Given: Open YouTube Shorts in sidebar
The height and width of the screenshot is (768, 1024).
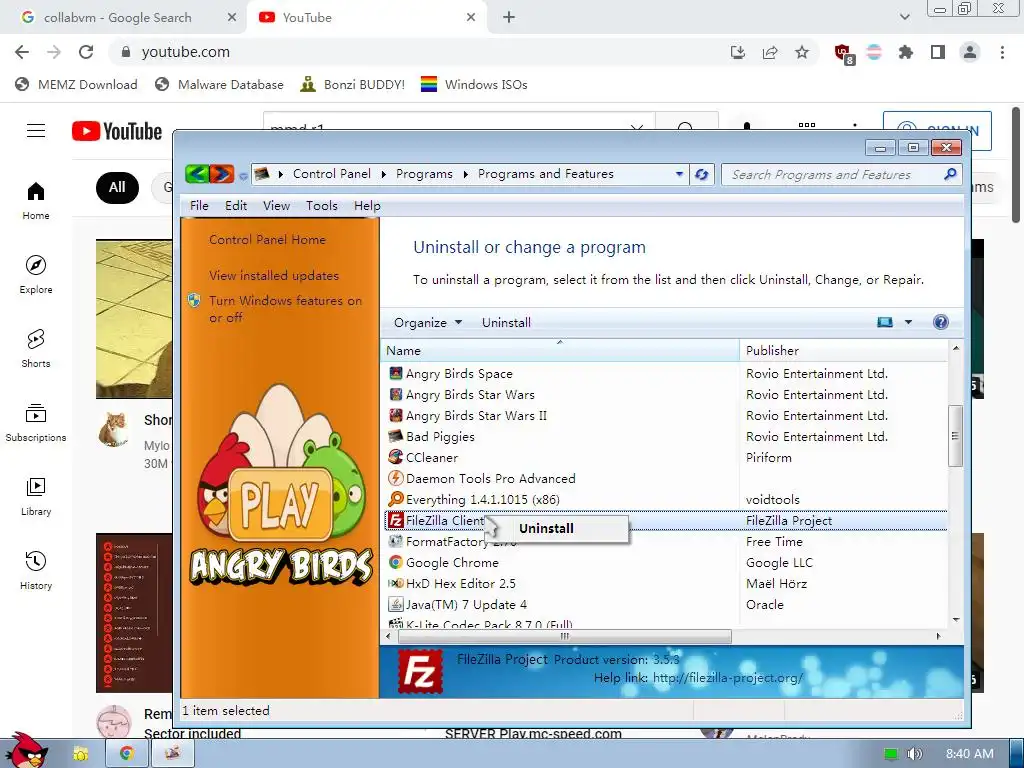Looking at the screenshot, I should point(36,348).
